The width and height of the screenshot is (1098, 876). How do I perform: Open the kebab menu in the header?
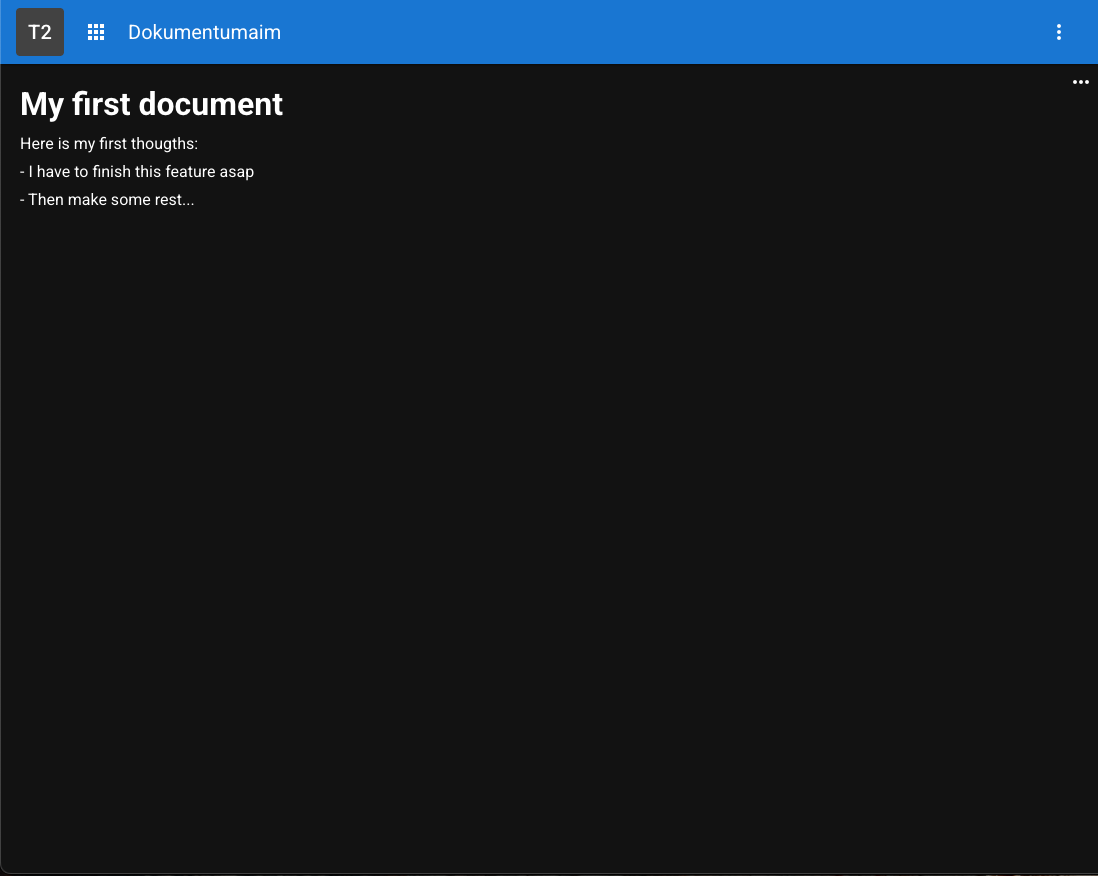click(x=1059, y=32)
